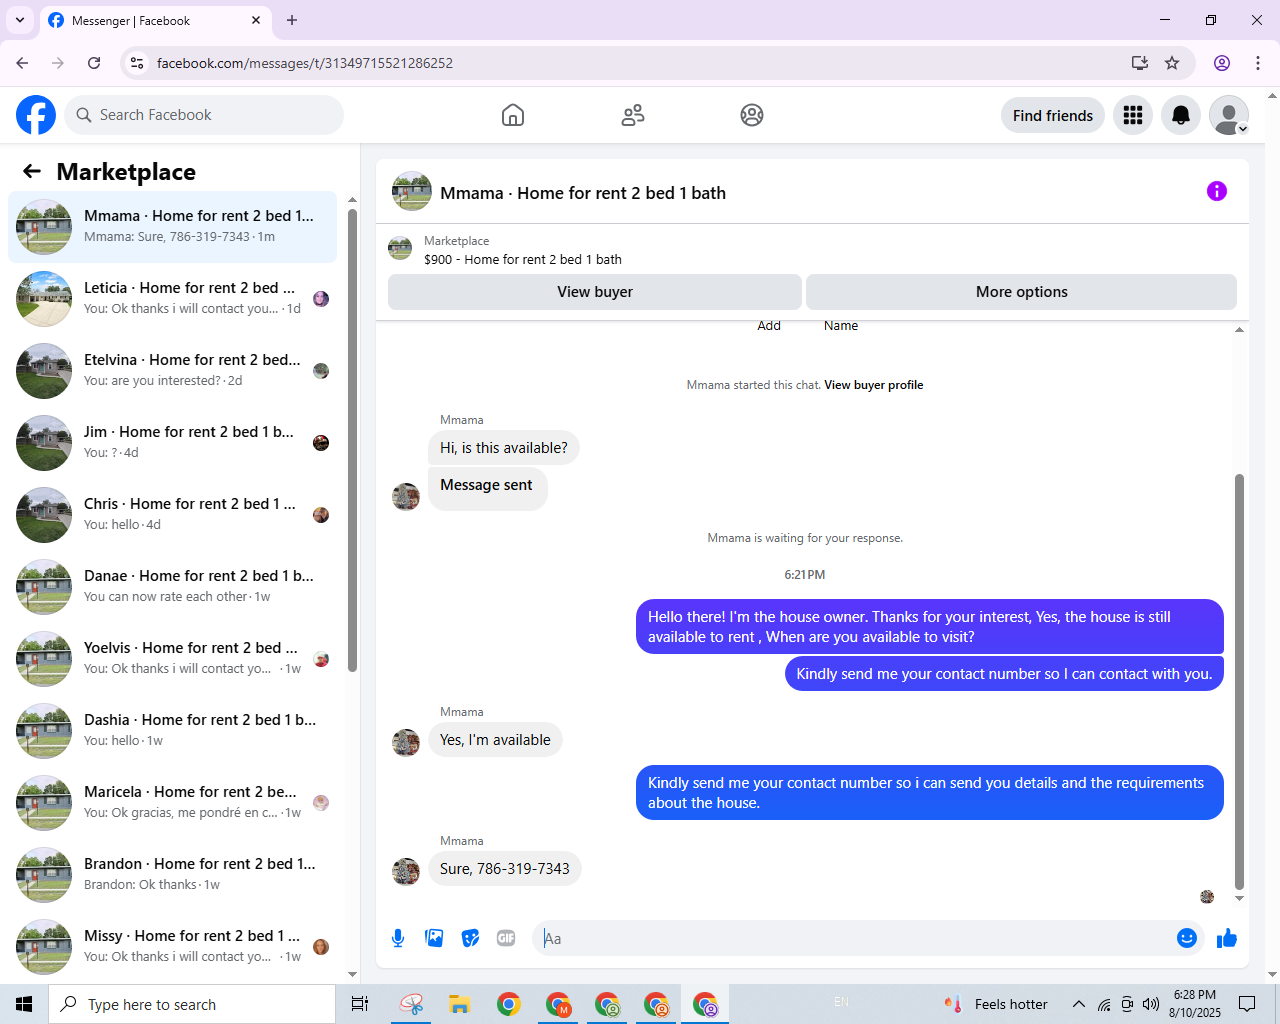1280x1024 pixels.
Task: Open the account profile avatar menu
Action: 1229,115
